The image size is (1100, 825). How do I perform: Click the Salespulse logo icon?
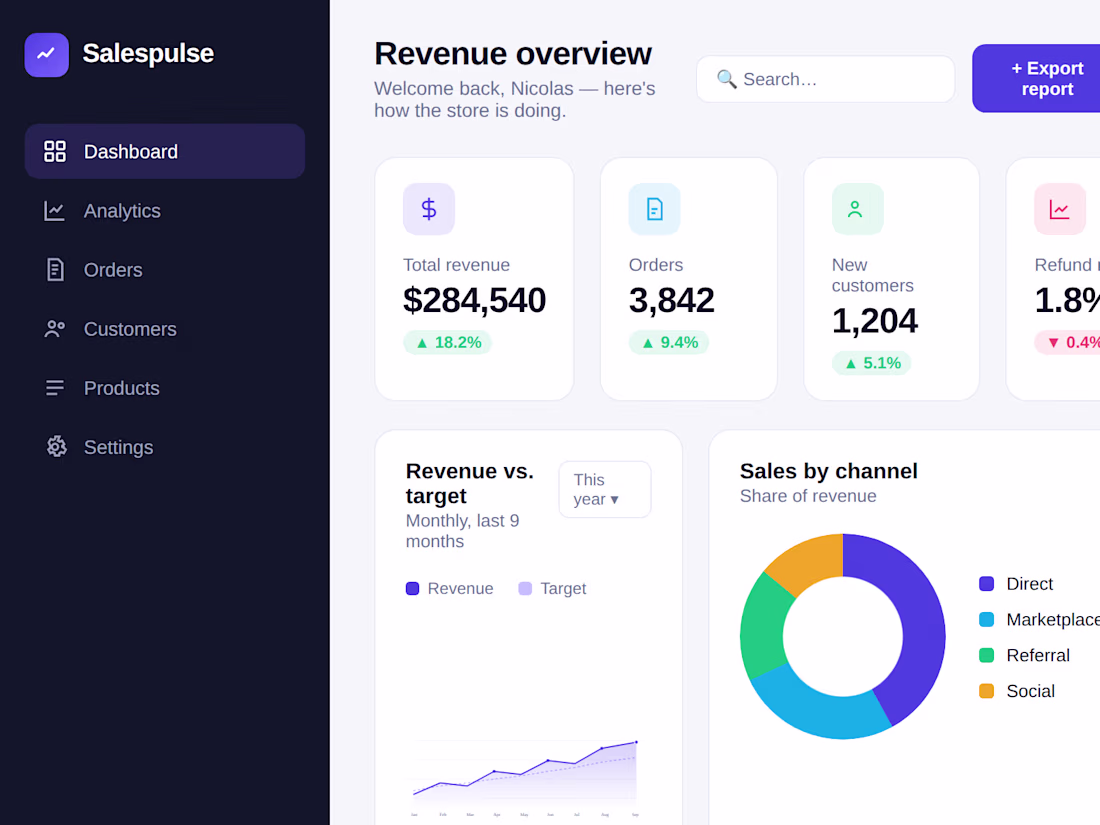click(x=46, y=54)
